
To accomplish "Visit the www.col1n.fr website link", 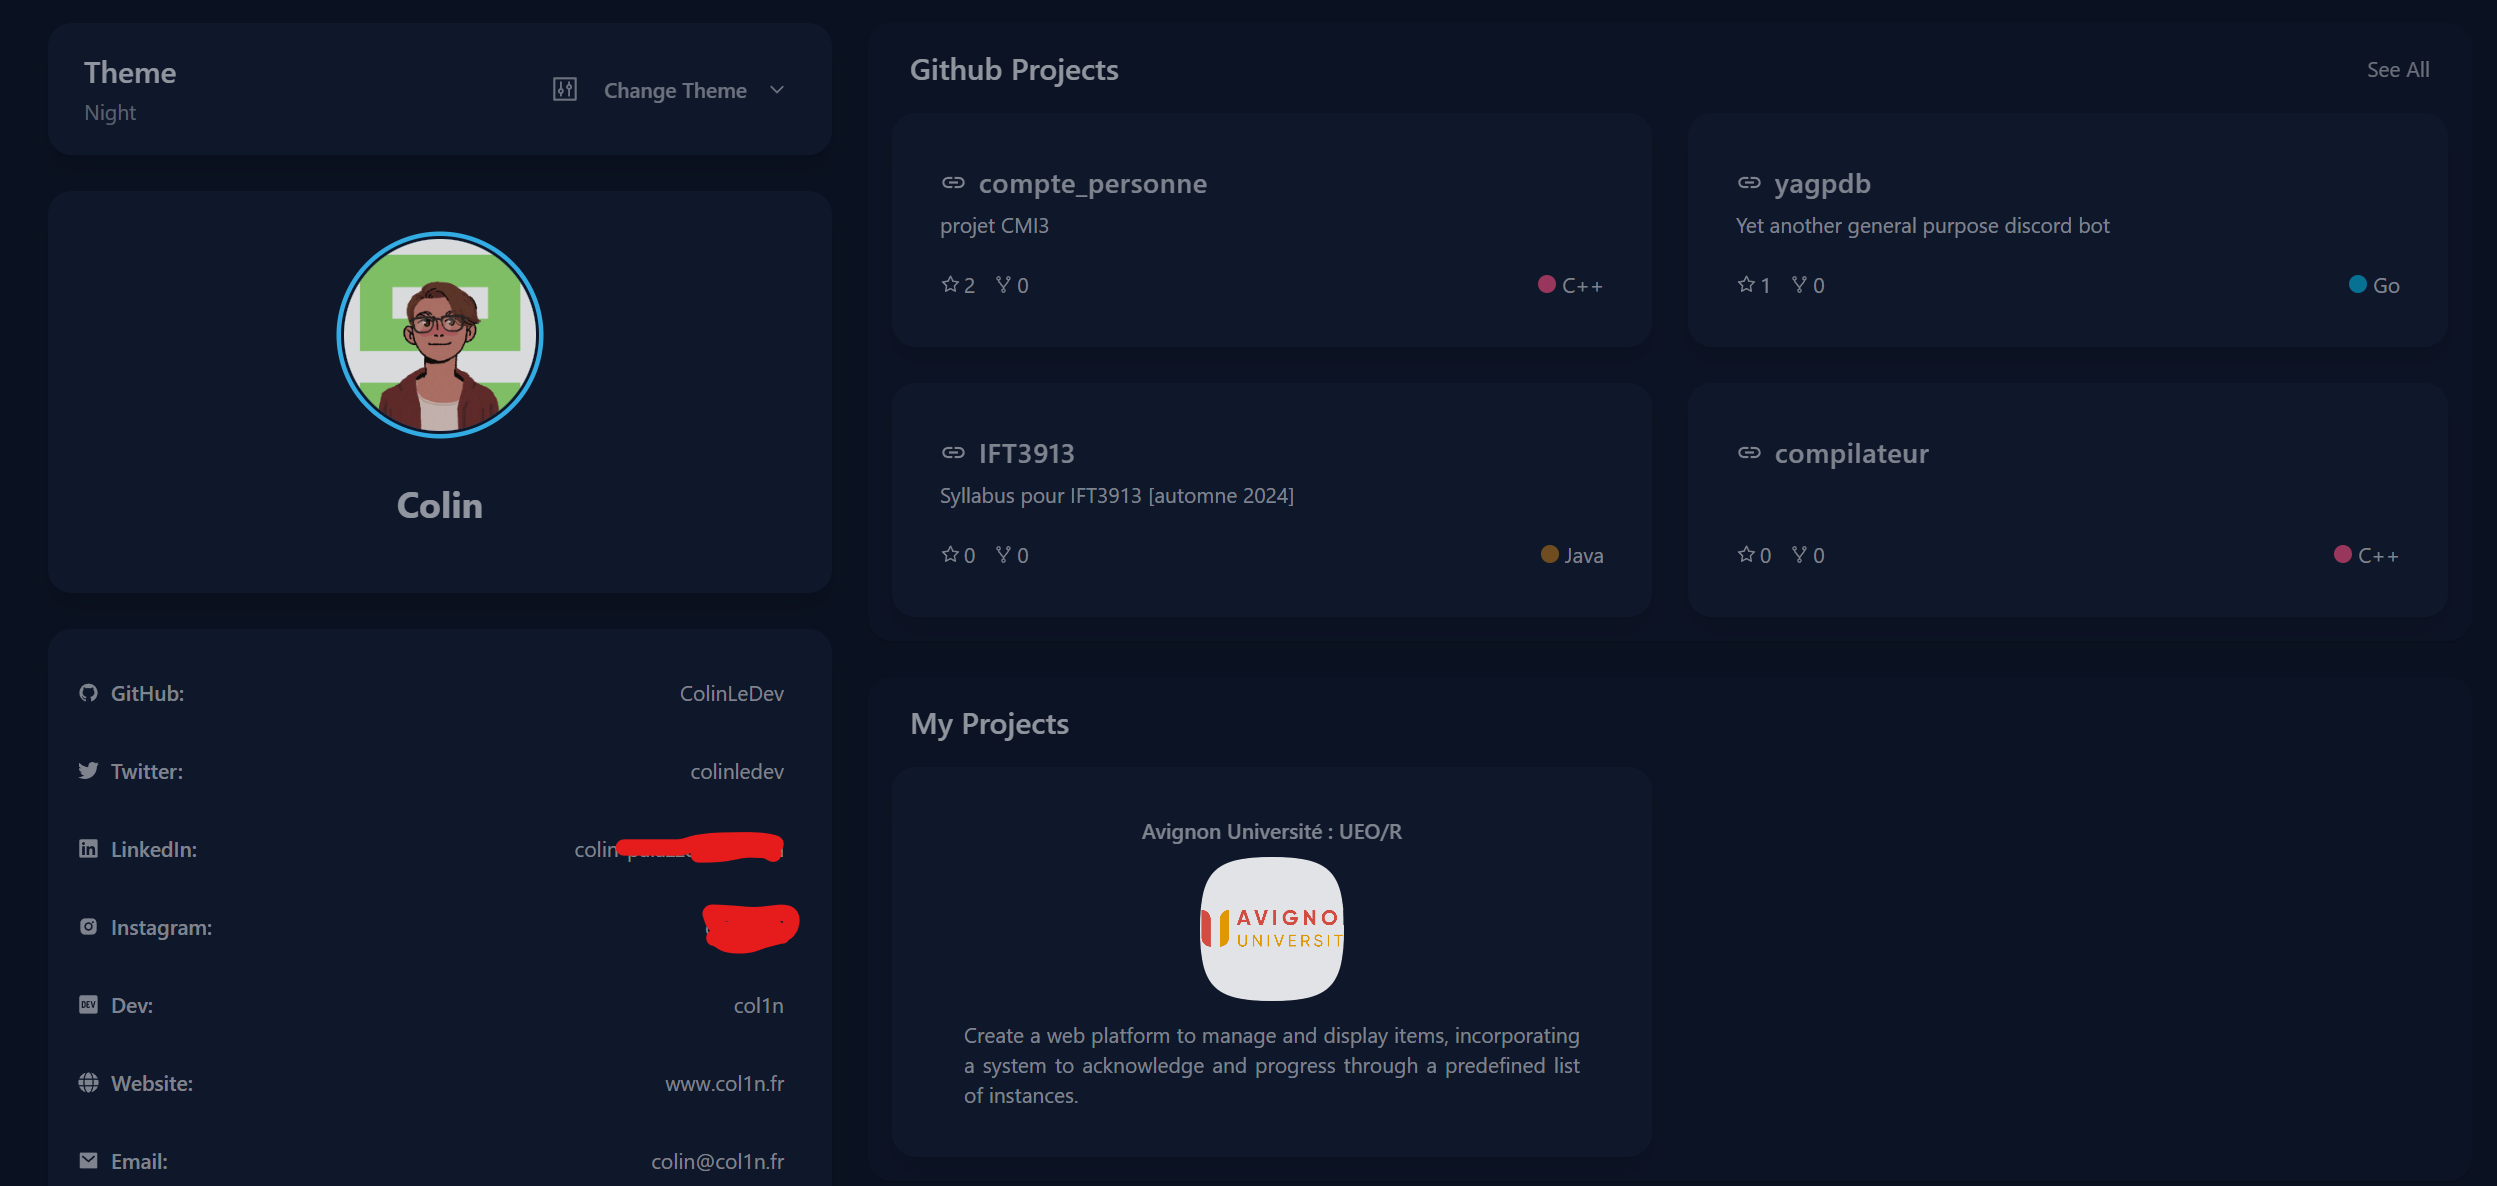I will click(x=724, y=1084).
